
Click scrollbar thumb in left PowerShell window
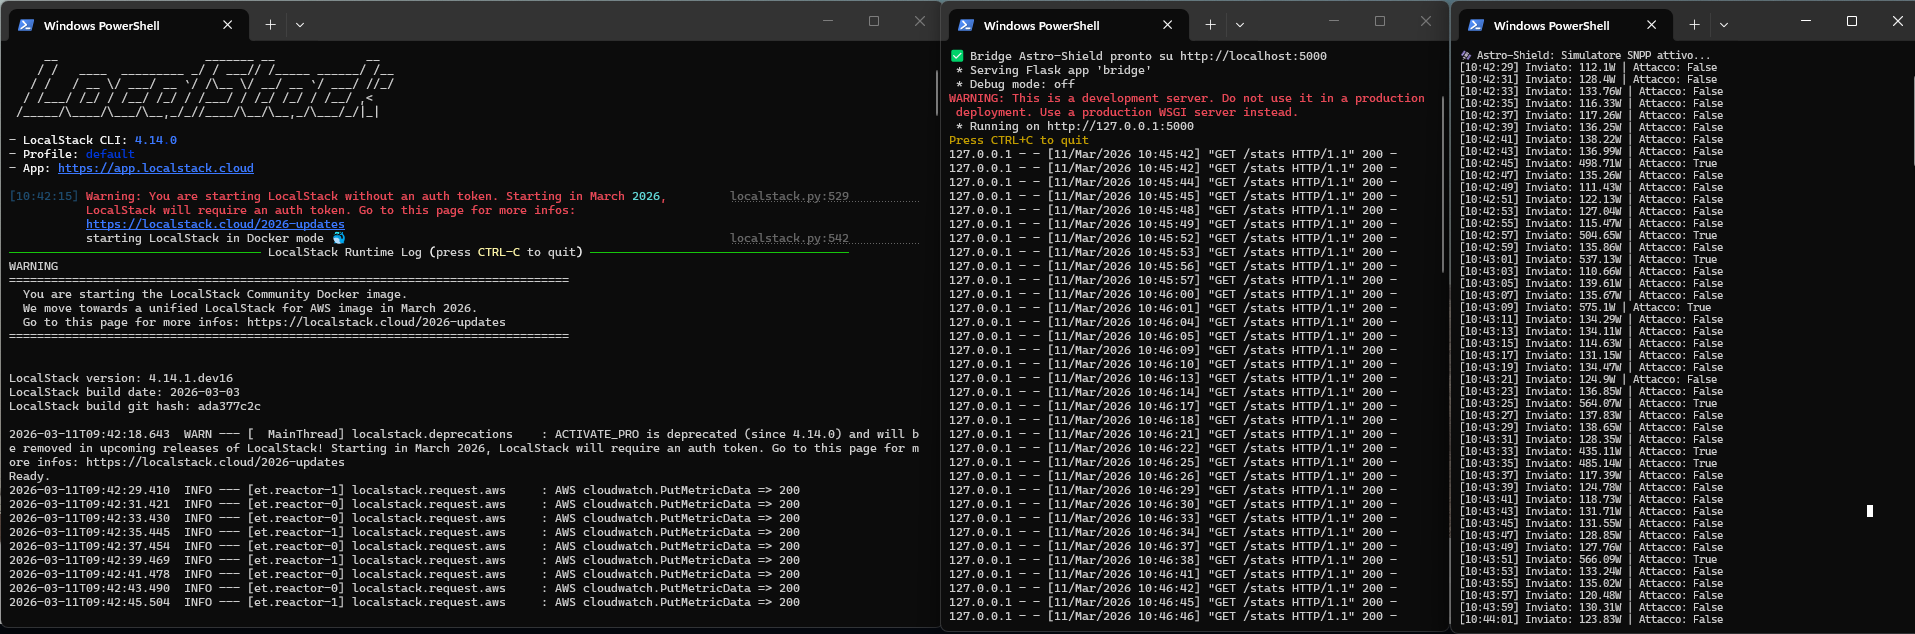pos(936,92)
